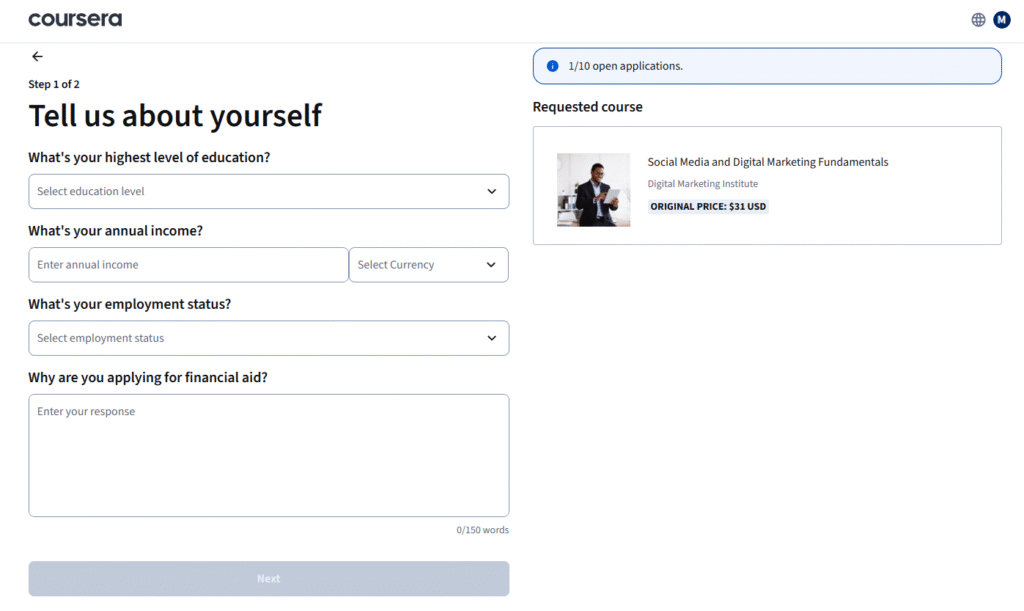The height and width of the screenshot is (611, 1024).
Task: Click the Digital Marketing Institute link
Action: [703, 183]
